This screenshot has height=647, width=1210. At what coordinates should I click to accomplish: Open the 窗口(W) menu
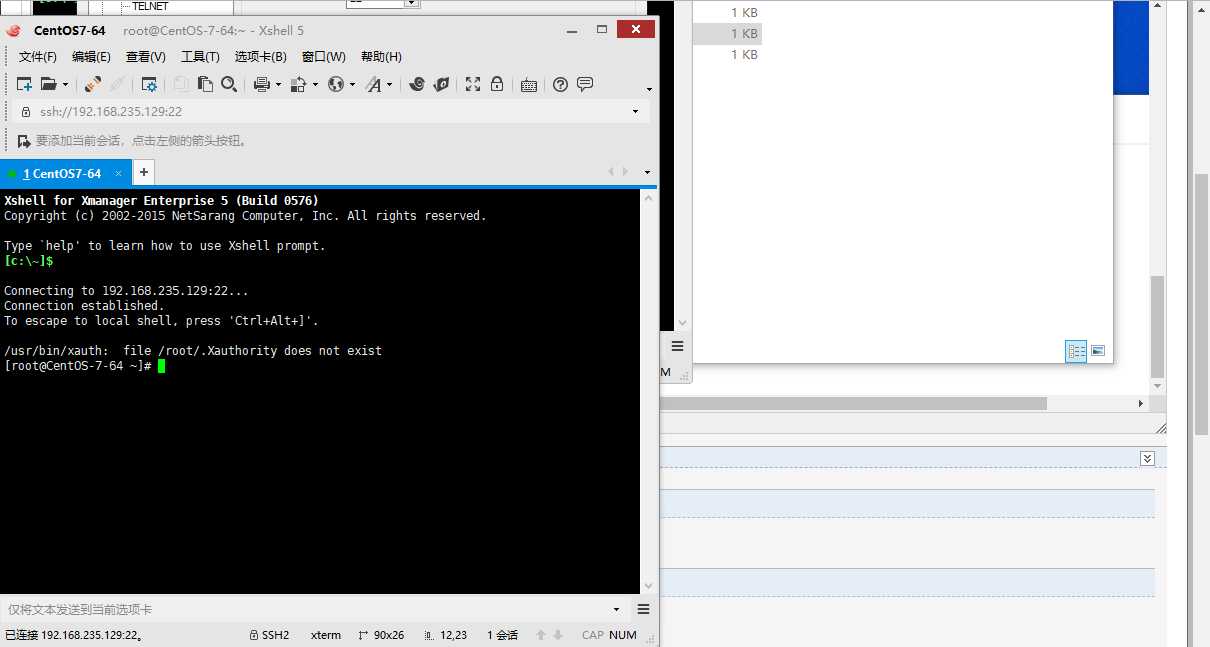324,57
